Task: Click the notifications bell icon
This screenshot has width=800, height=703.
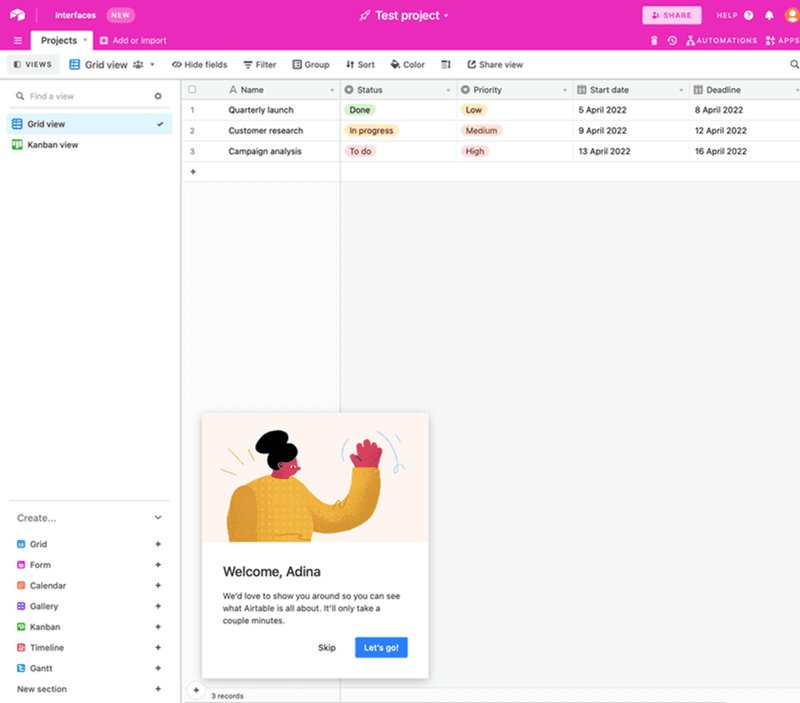Action: coord(769,16)
